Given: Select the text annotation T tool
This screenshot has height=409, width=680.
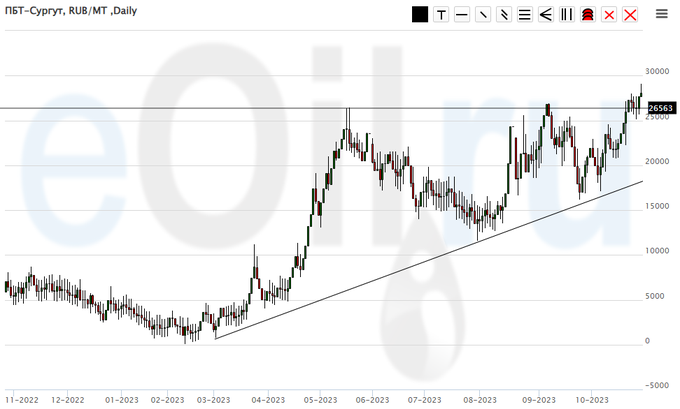Looking at the screenshot, I should (x=441, y=15).
